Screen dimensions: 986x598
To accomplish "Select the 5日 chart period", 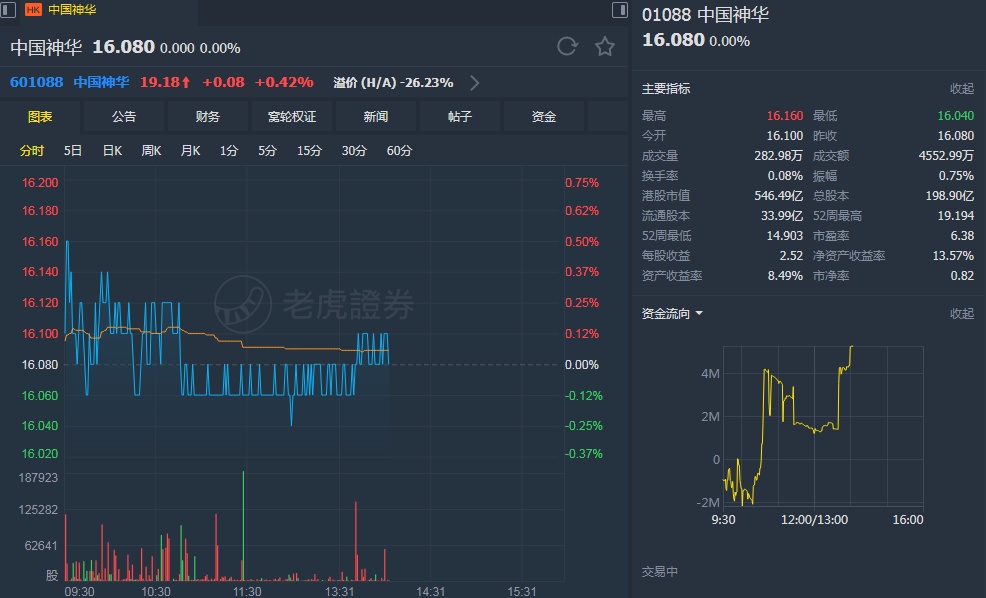I will (x=73, y=151).
